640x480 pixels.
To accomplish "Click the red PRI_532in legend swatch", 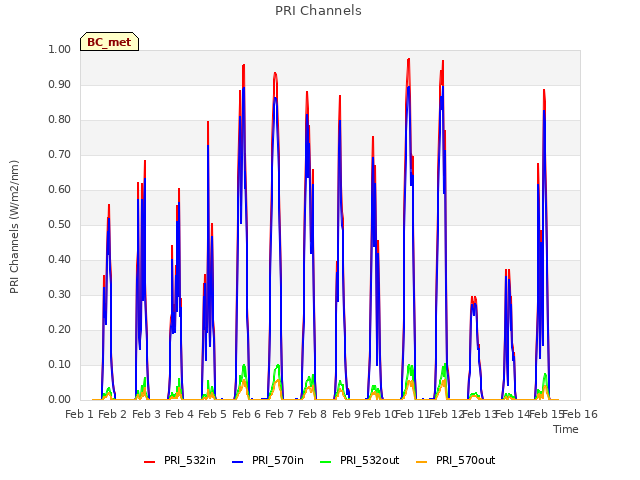I will [x=149, y=462].
